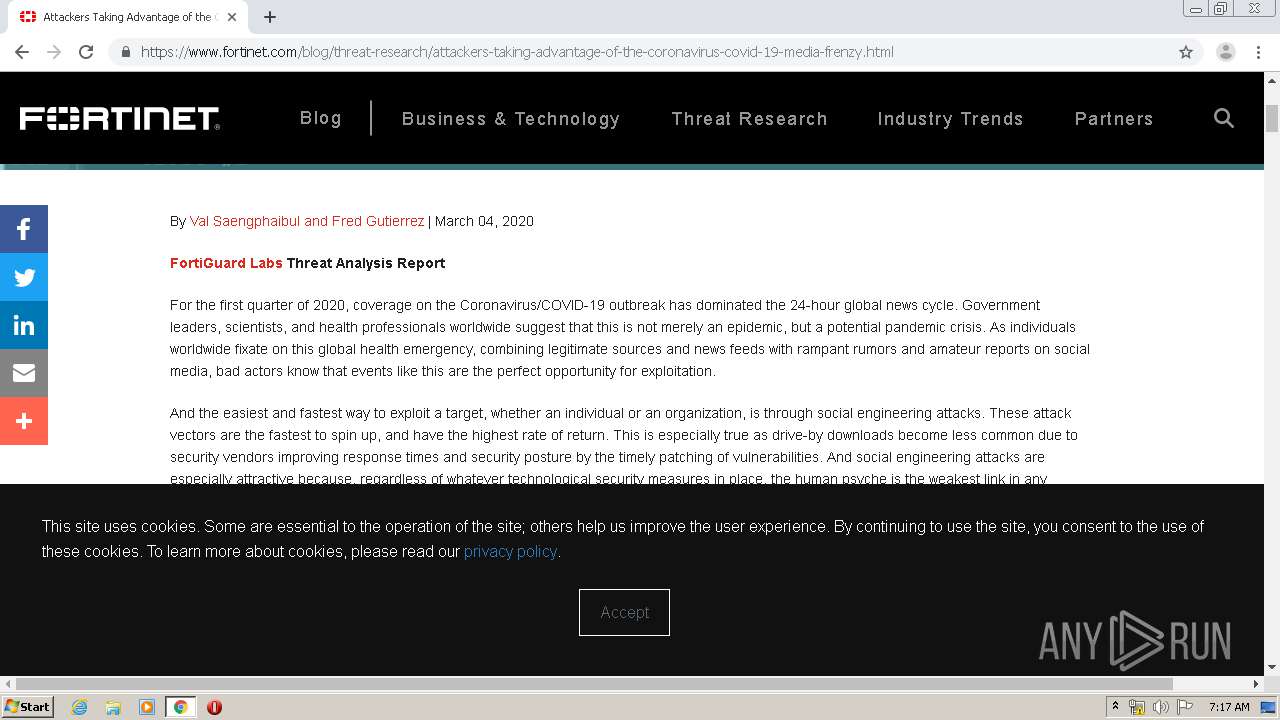Click the date March 04, 2020
1280x720 pixels.
tap(484, 221)
